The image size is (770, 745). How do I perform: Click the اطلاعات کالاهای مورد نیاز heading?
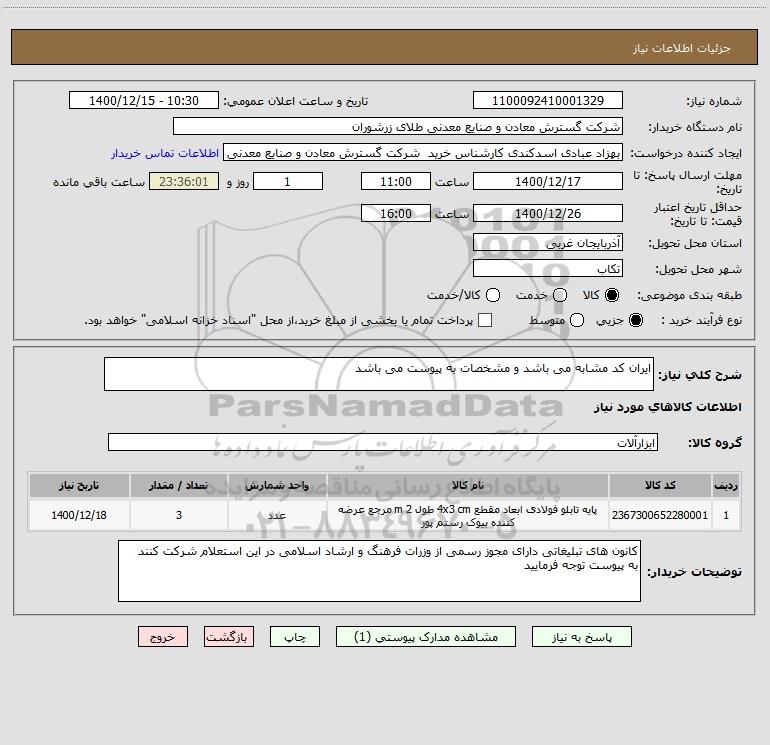(667, 407)
